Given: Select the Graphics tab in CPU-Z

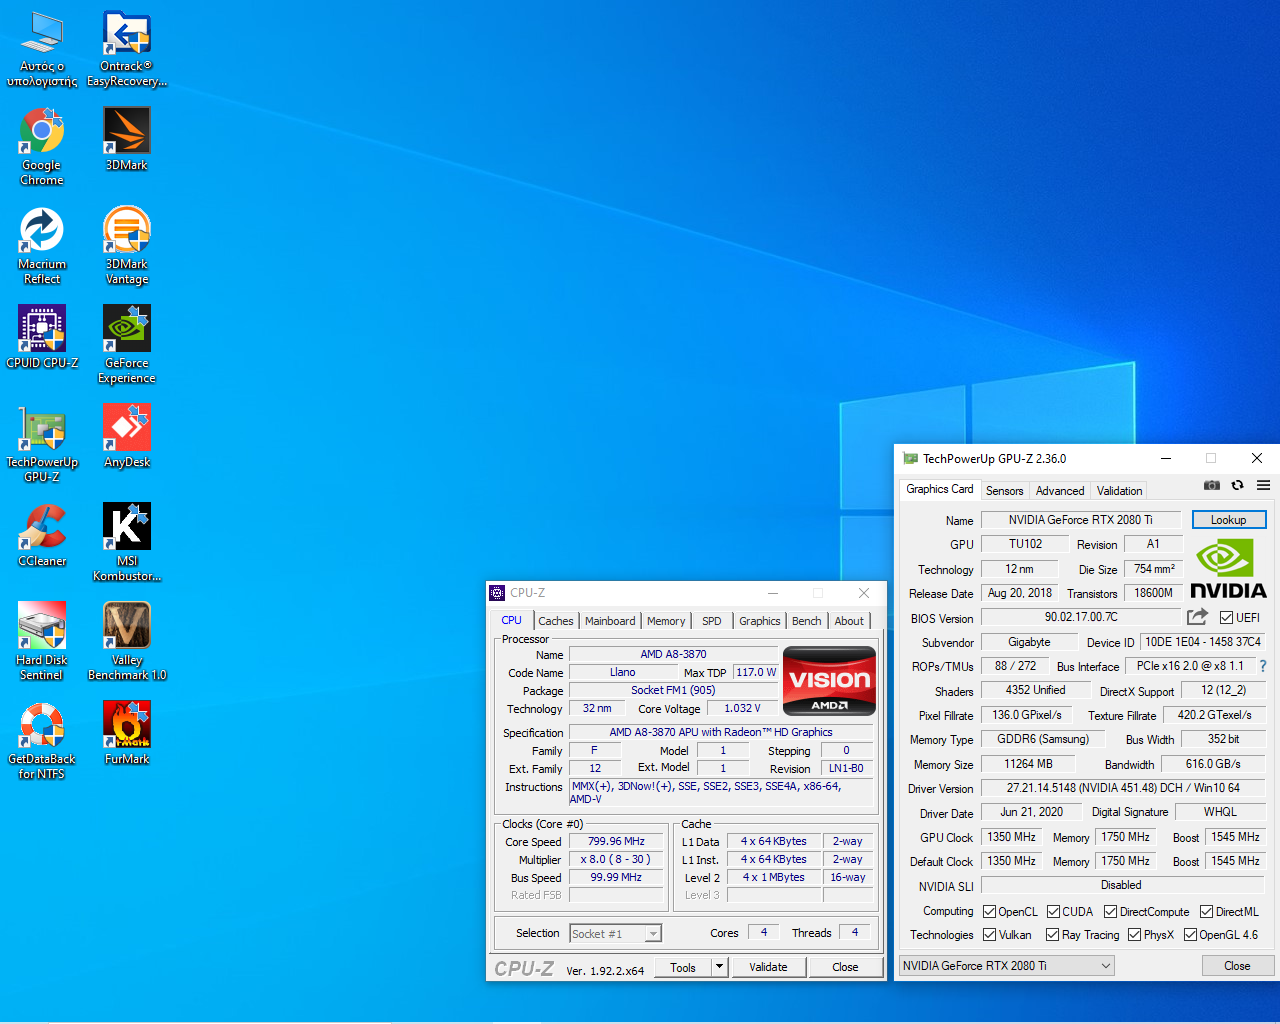Looking at the screenshot, I should 760,621.
